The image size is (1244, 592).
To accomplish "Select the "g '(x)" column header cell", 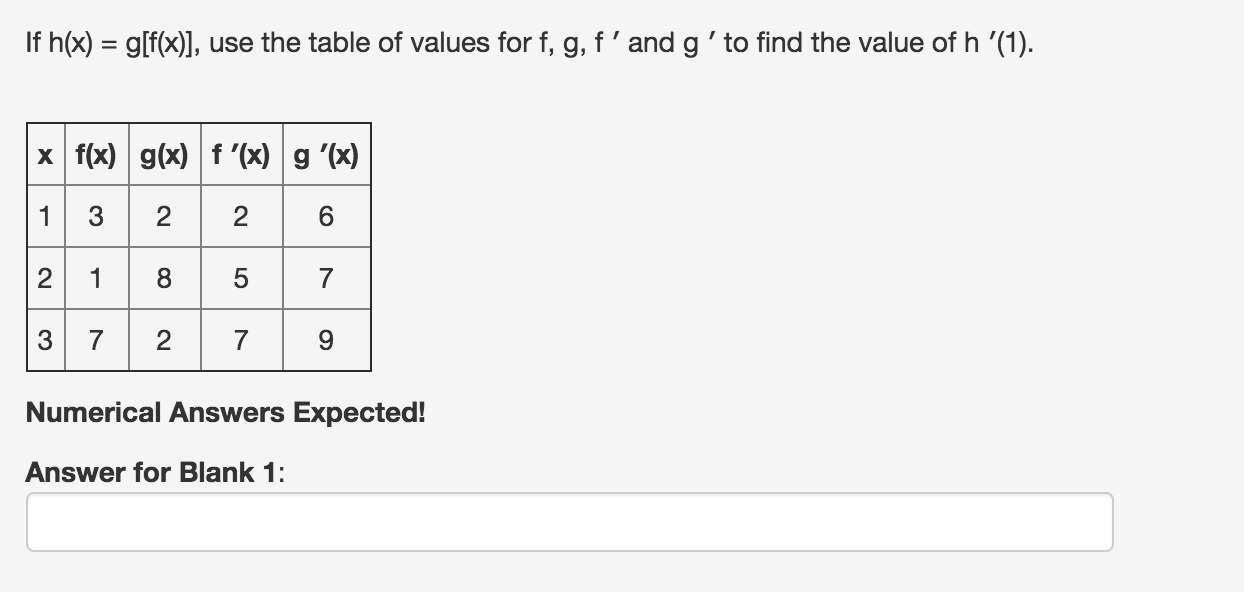I will click(x=326, y=155).
